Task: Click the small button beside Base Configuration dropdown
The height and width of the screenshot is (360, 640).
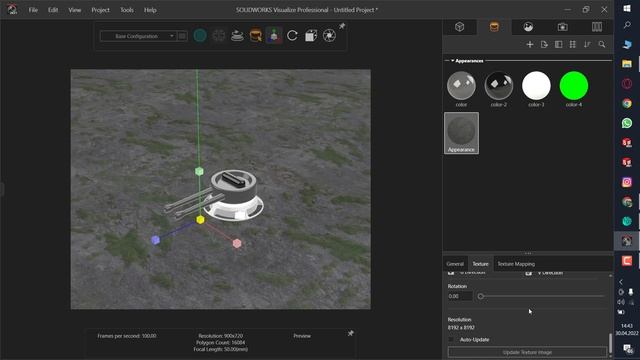Action: tap(182, 36)
